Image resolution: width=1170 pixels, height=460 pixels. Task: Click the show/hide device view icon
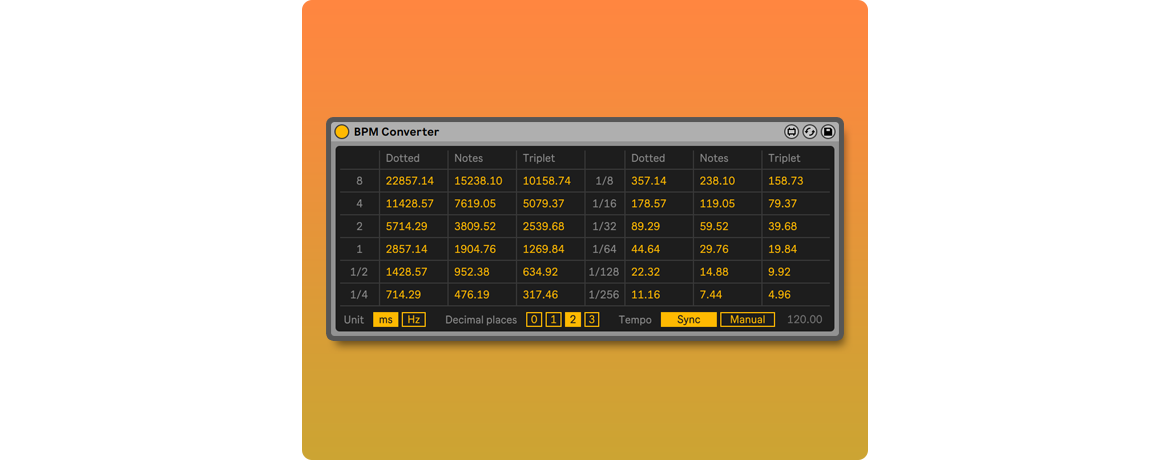pos(792,132)
